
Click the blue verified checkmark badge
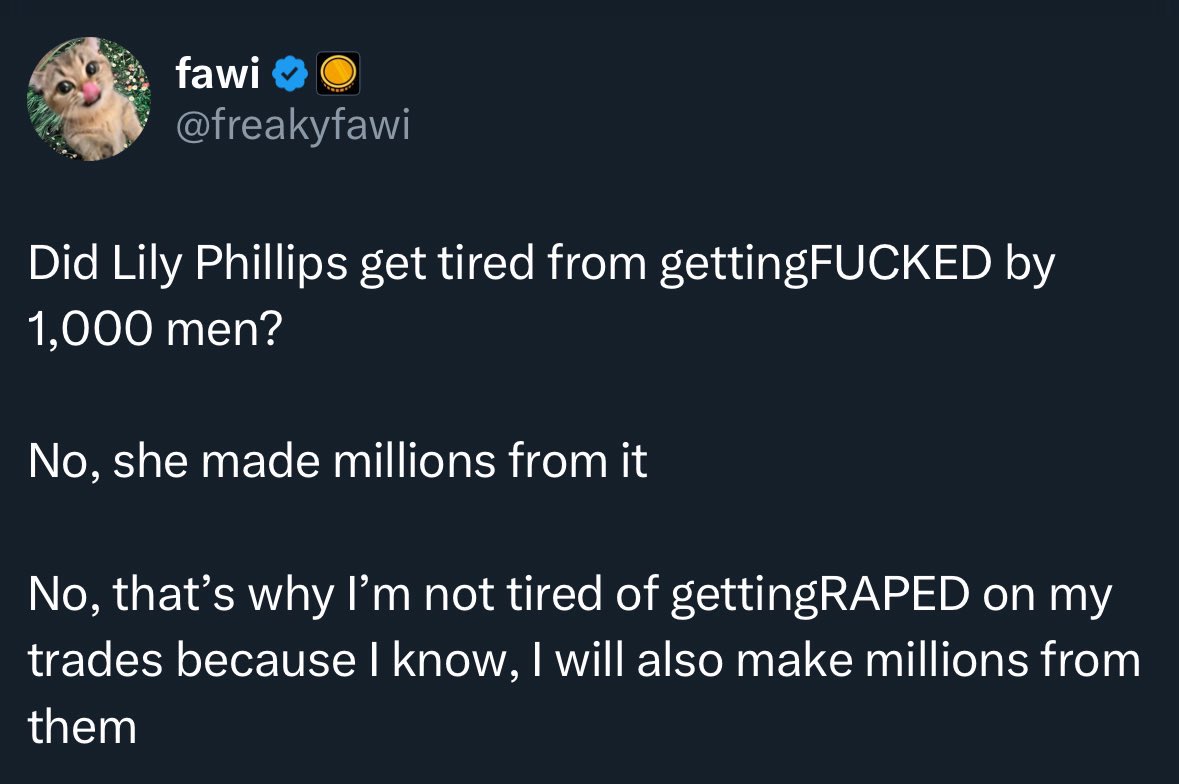pyautogui.click(x=289, y=74)
